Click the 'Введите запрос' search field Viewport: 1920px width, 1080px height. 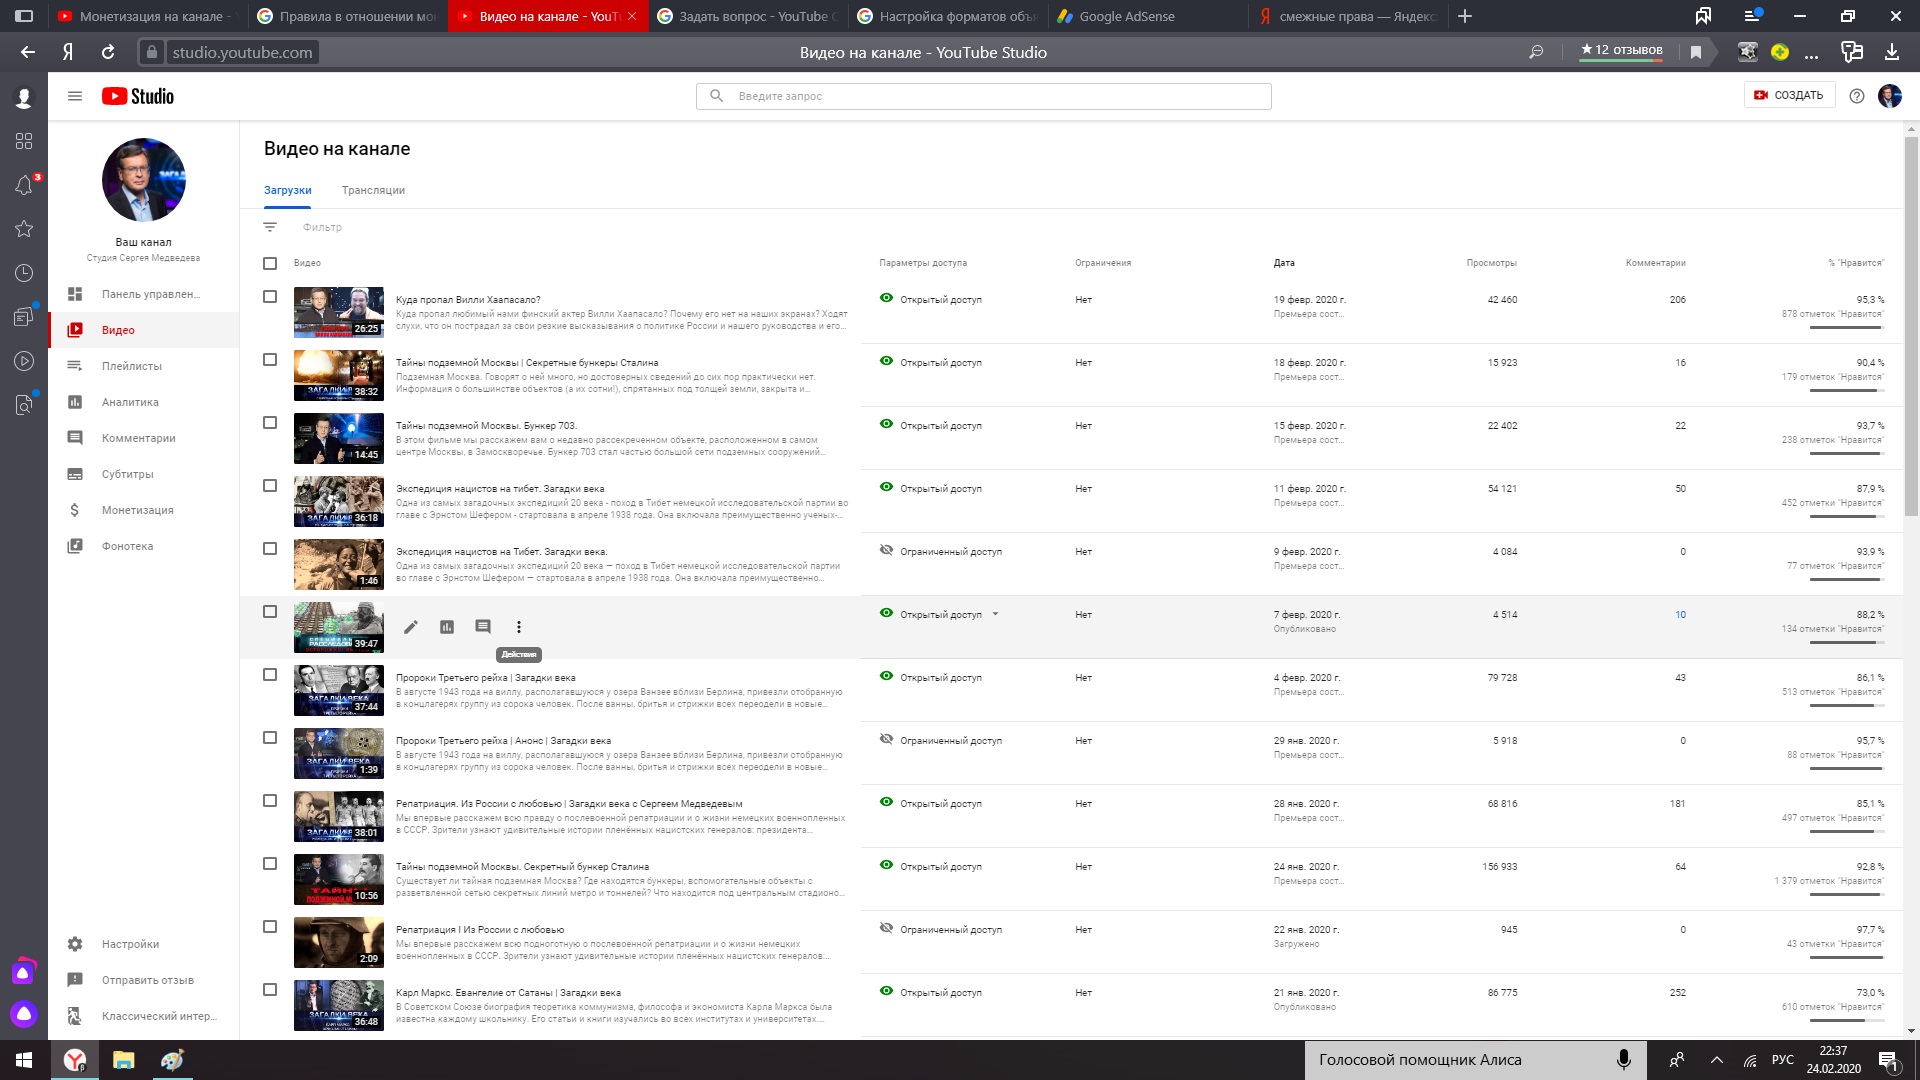pyautogui.click(x=984, y=96)
